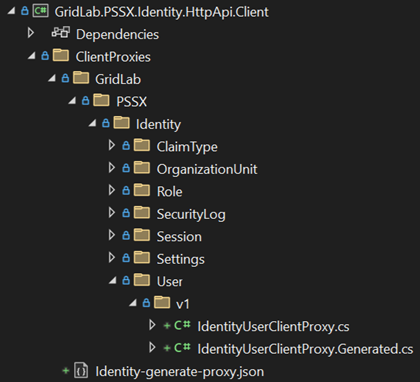The height and width of the screenshot is (382, 420).
Task: Click the Identity folder icon
Action: click(122, 122)
